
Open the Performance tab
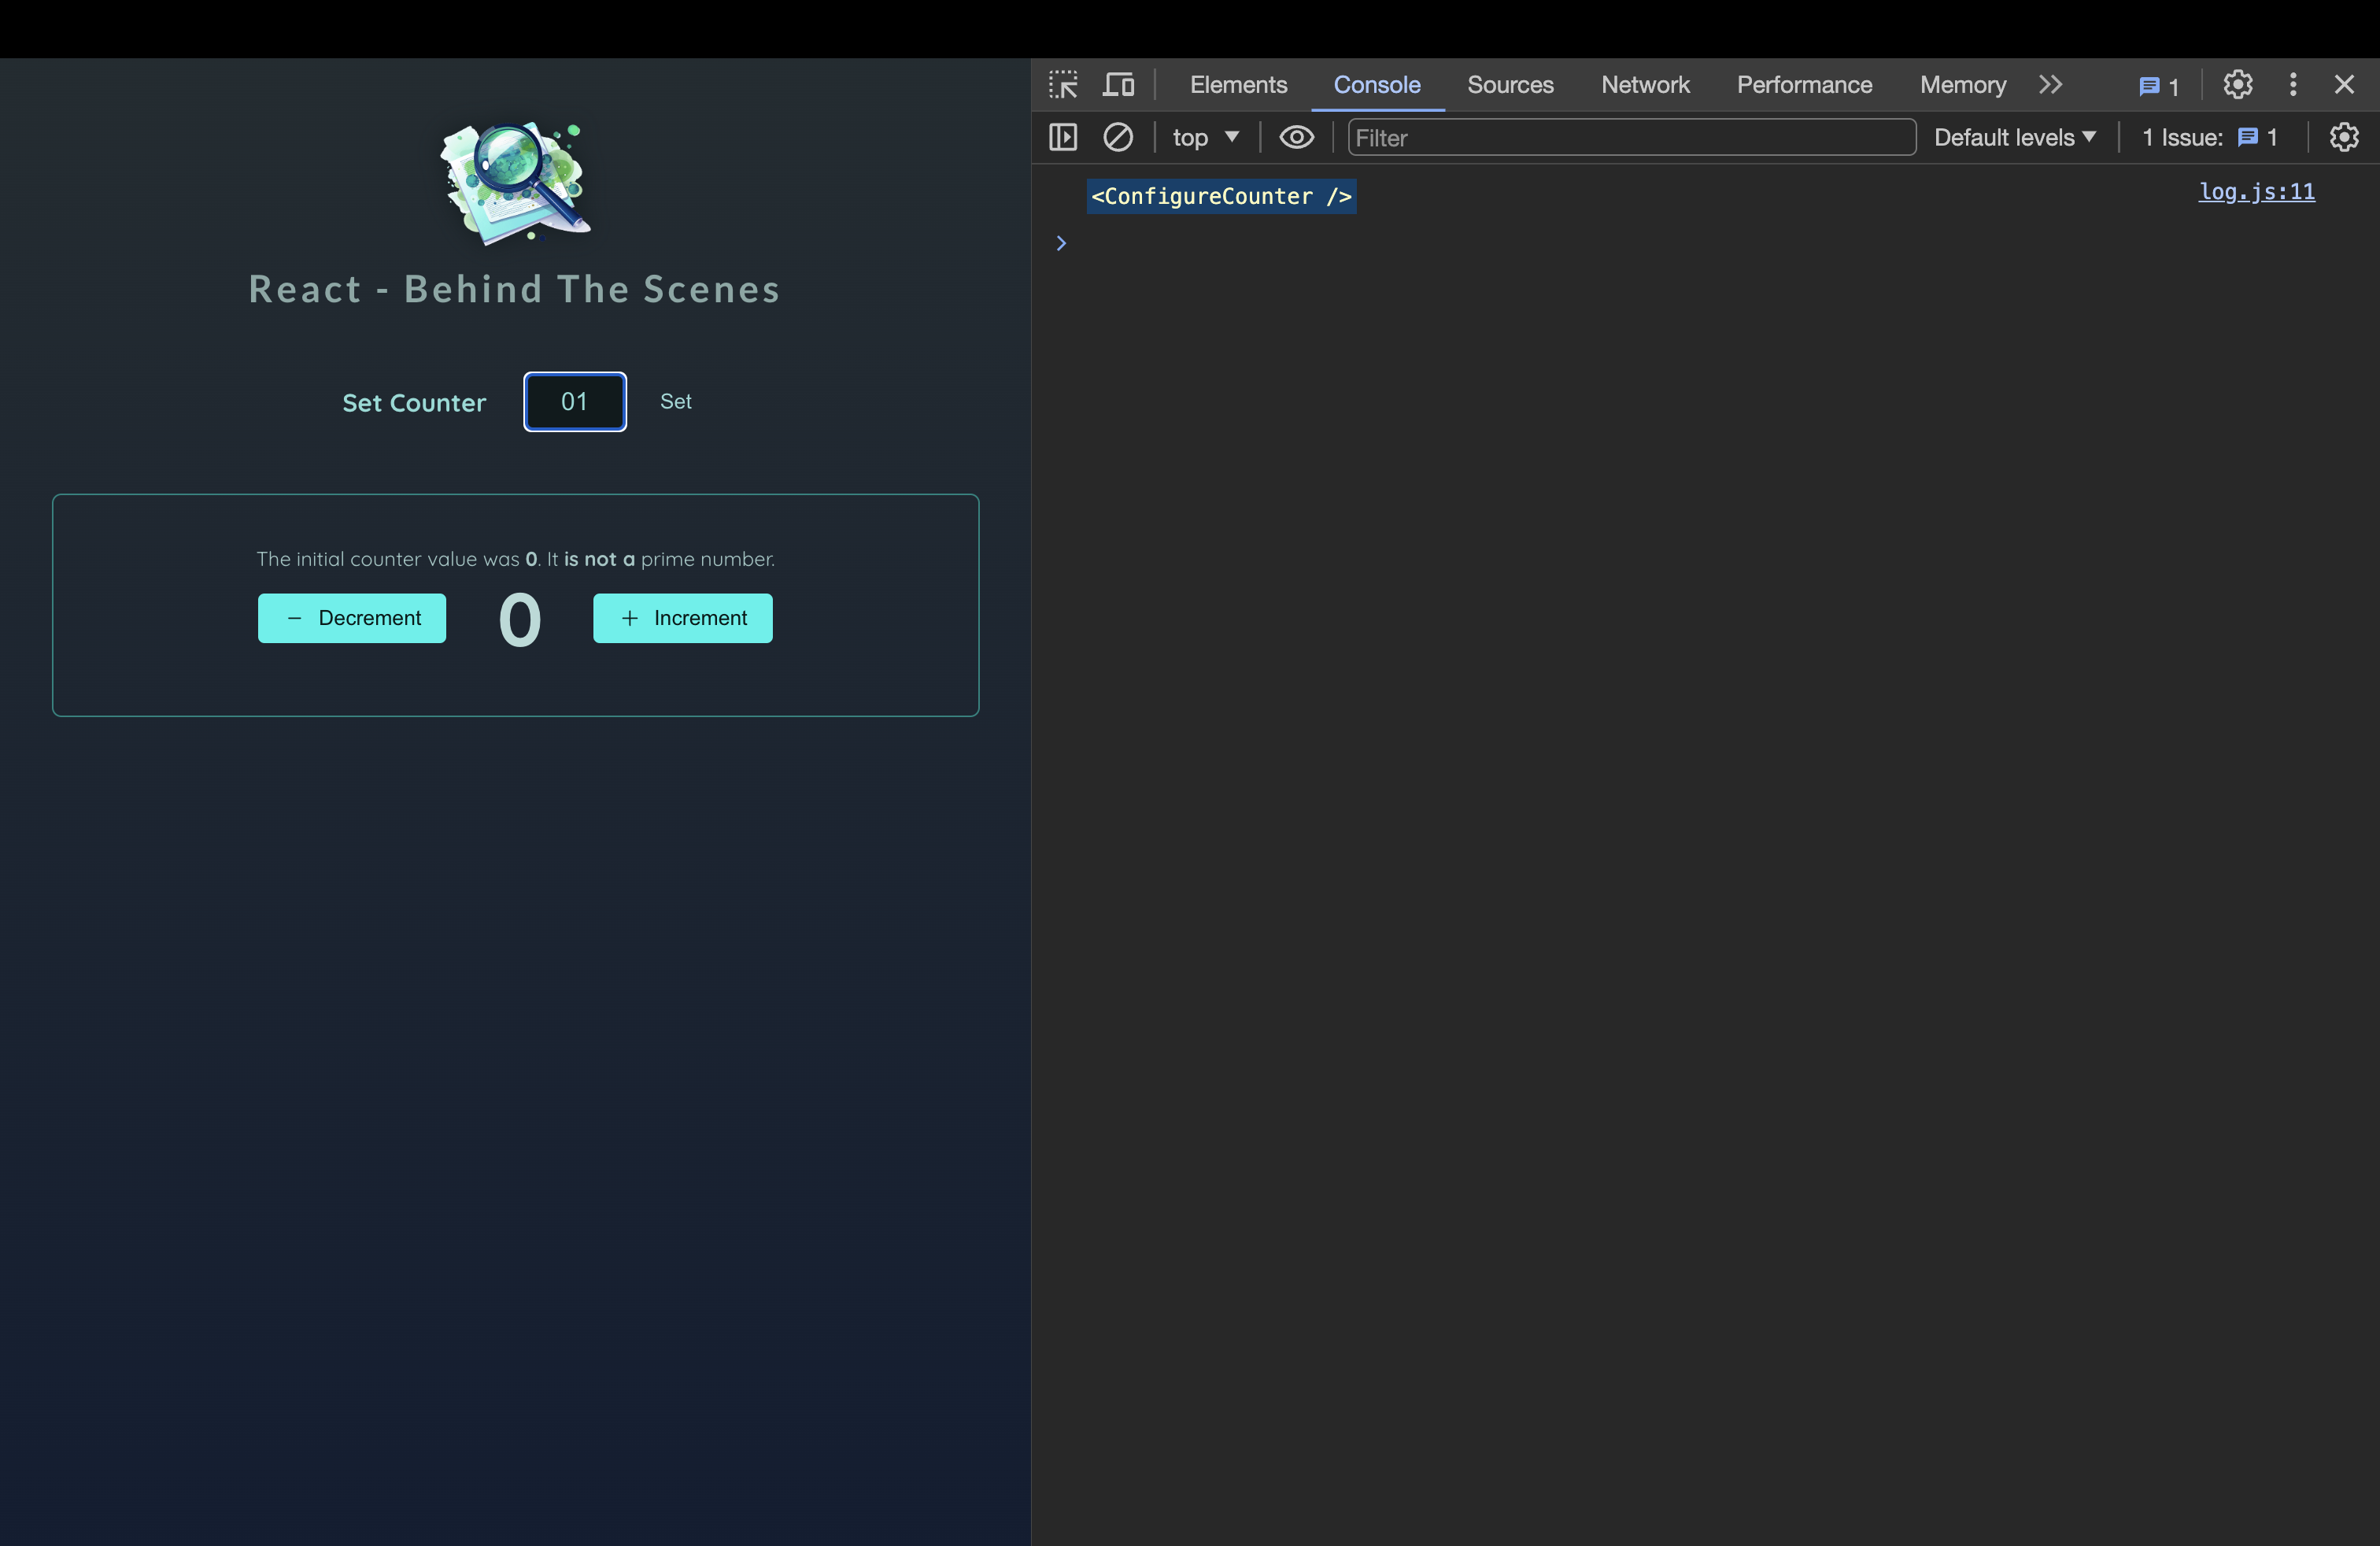[x=1804, y=85]
